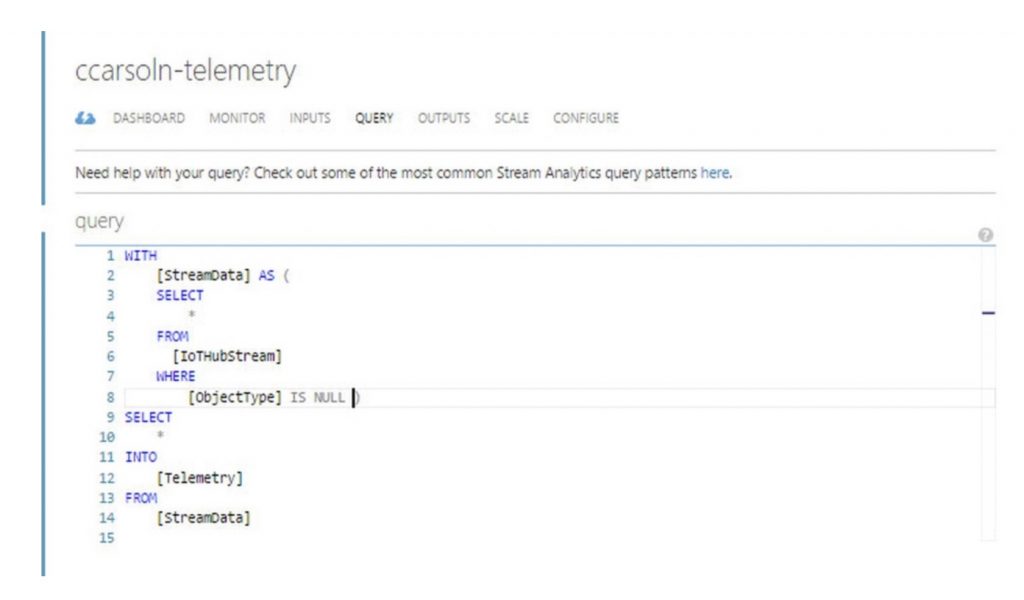Click [StreamData] AS on line 2

click(x=216, y=276)
